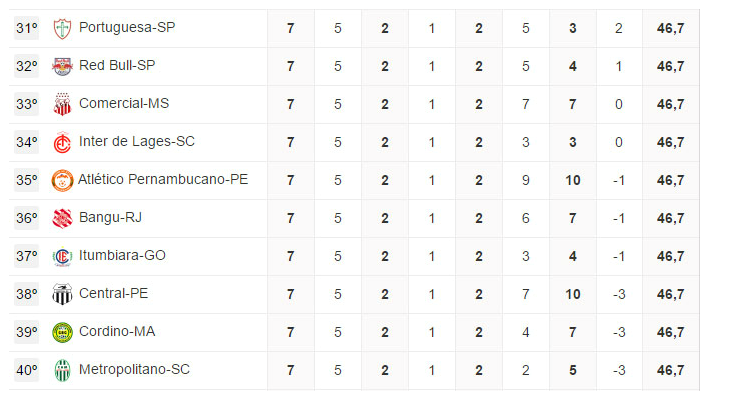
Task: Select the Atlético Pernambucano-PE team name
Action: point(163,180)
